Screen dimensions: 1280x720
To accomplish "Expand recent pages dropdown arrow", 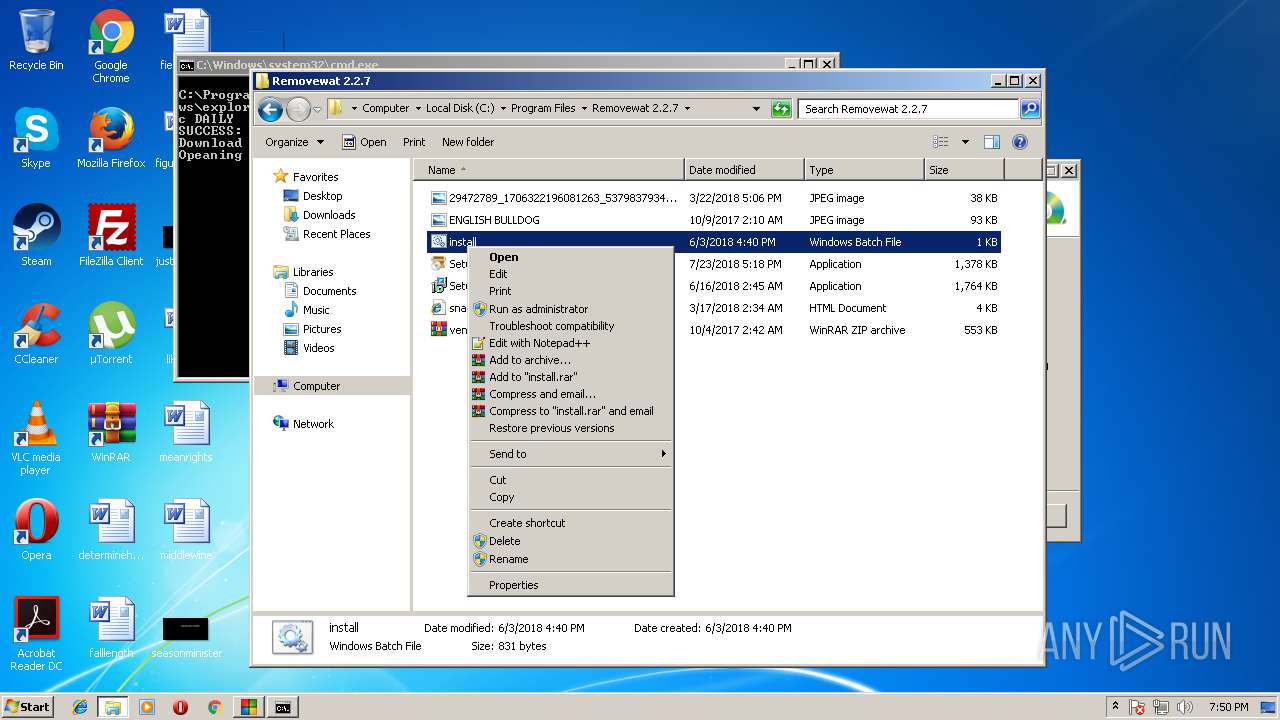I will [x=317, y=109].
